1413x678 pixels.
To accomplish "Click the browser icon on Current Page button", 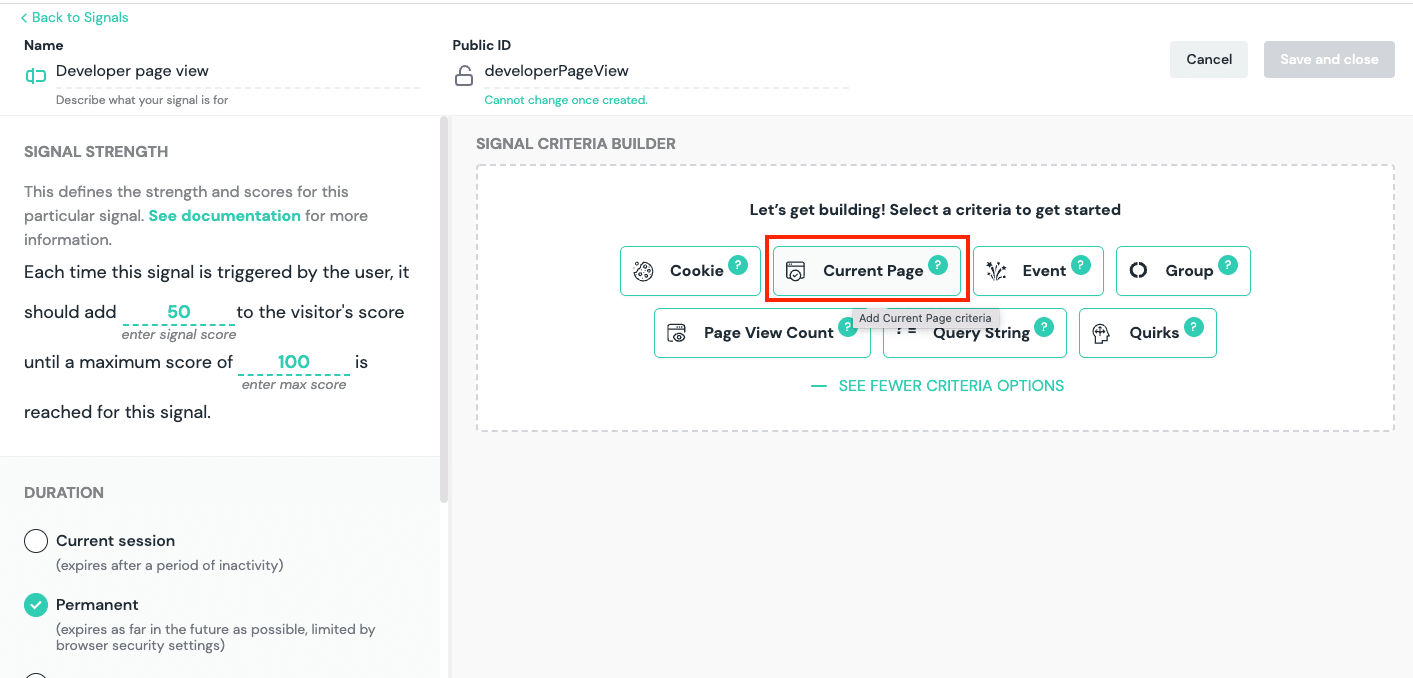I will [x=795, y=271].
